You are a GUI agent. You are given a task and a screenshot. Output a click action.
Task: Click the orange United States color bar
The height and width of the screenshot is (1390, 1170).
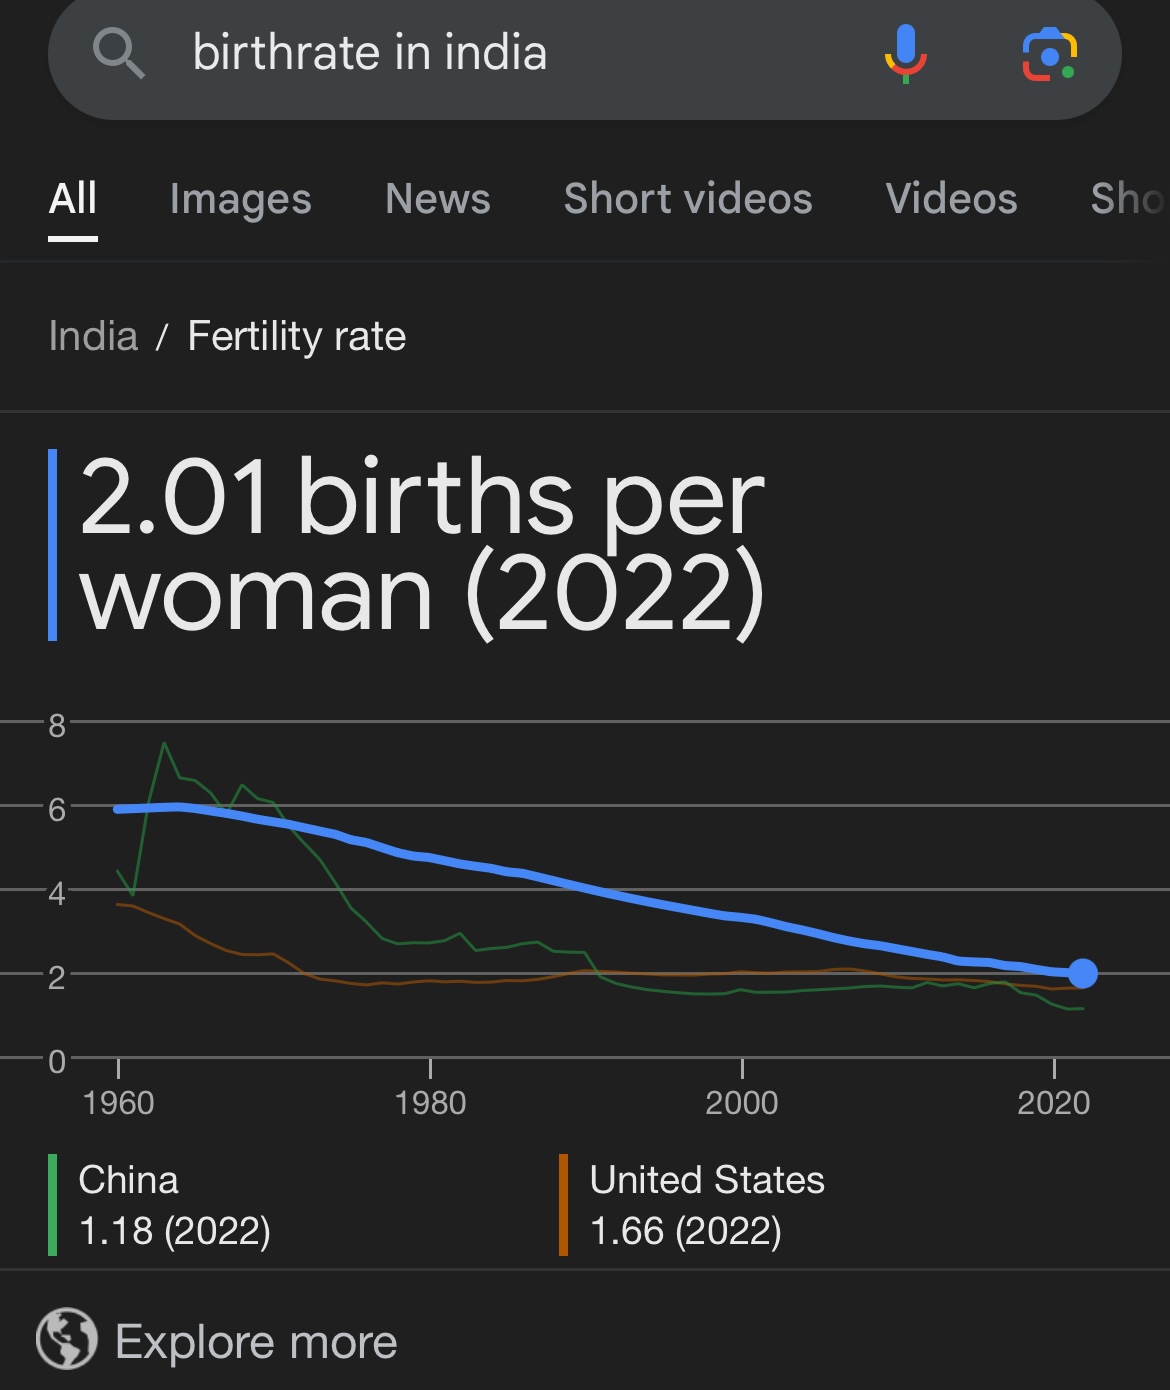coord(564,1205)
